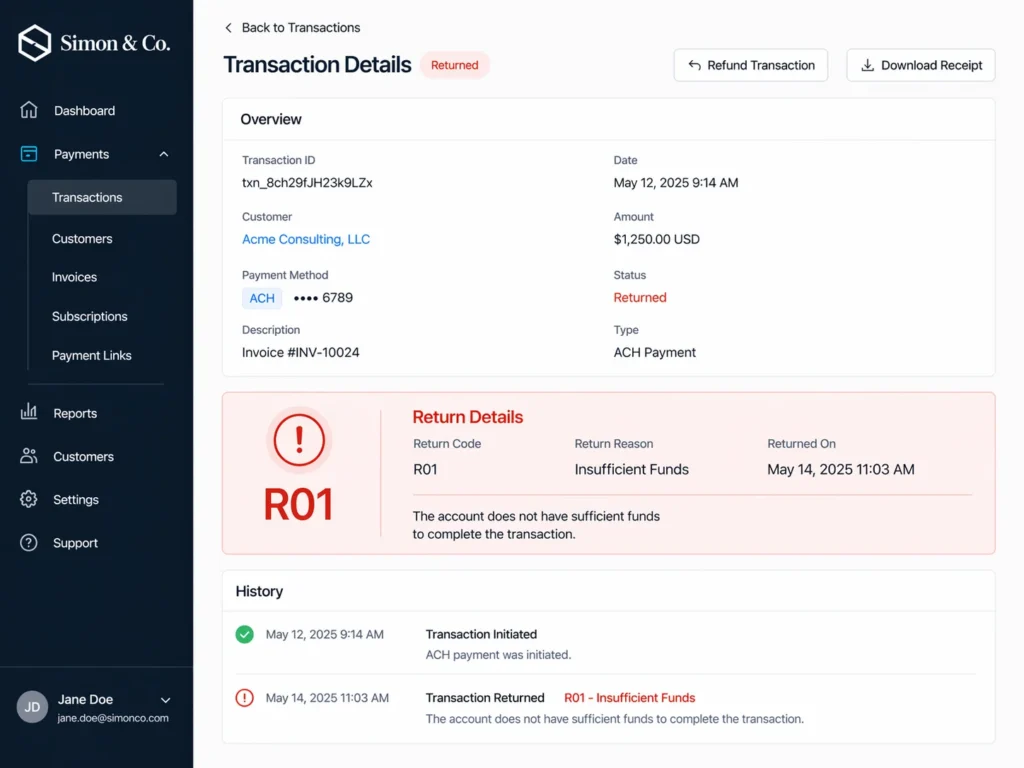Click the Simon & Co. logo icon

click(x=34, y=43)
